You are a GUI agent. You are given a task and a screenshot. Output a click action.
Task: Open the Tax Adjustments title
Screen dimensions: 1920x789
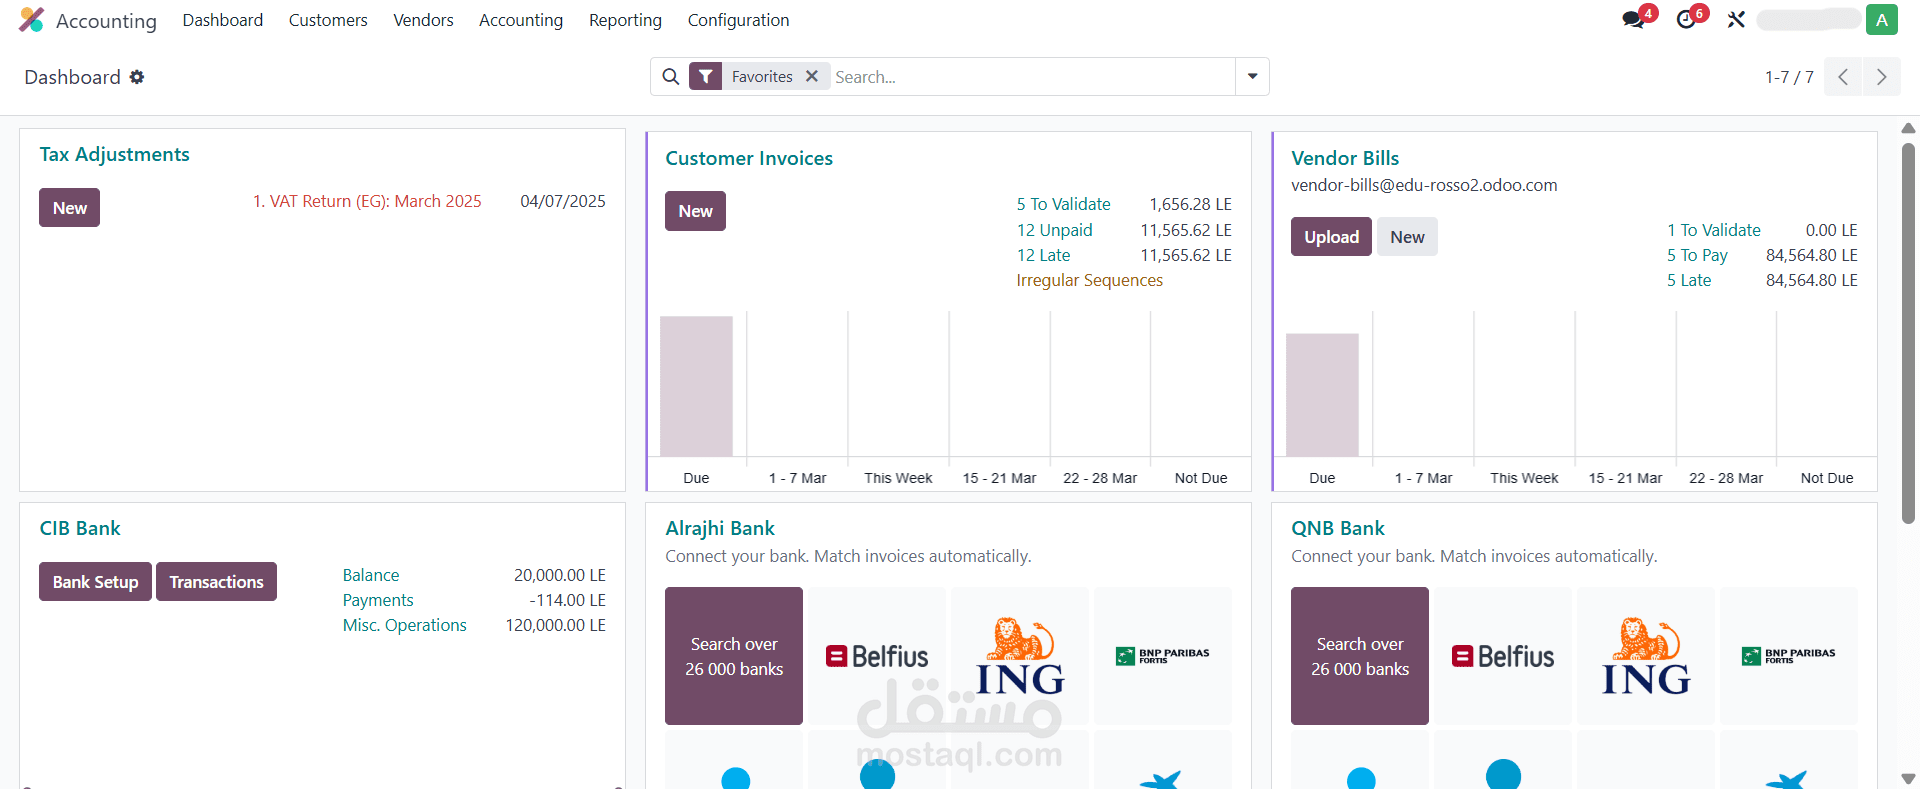click(114, 154)
